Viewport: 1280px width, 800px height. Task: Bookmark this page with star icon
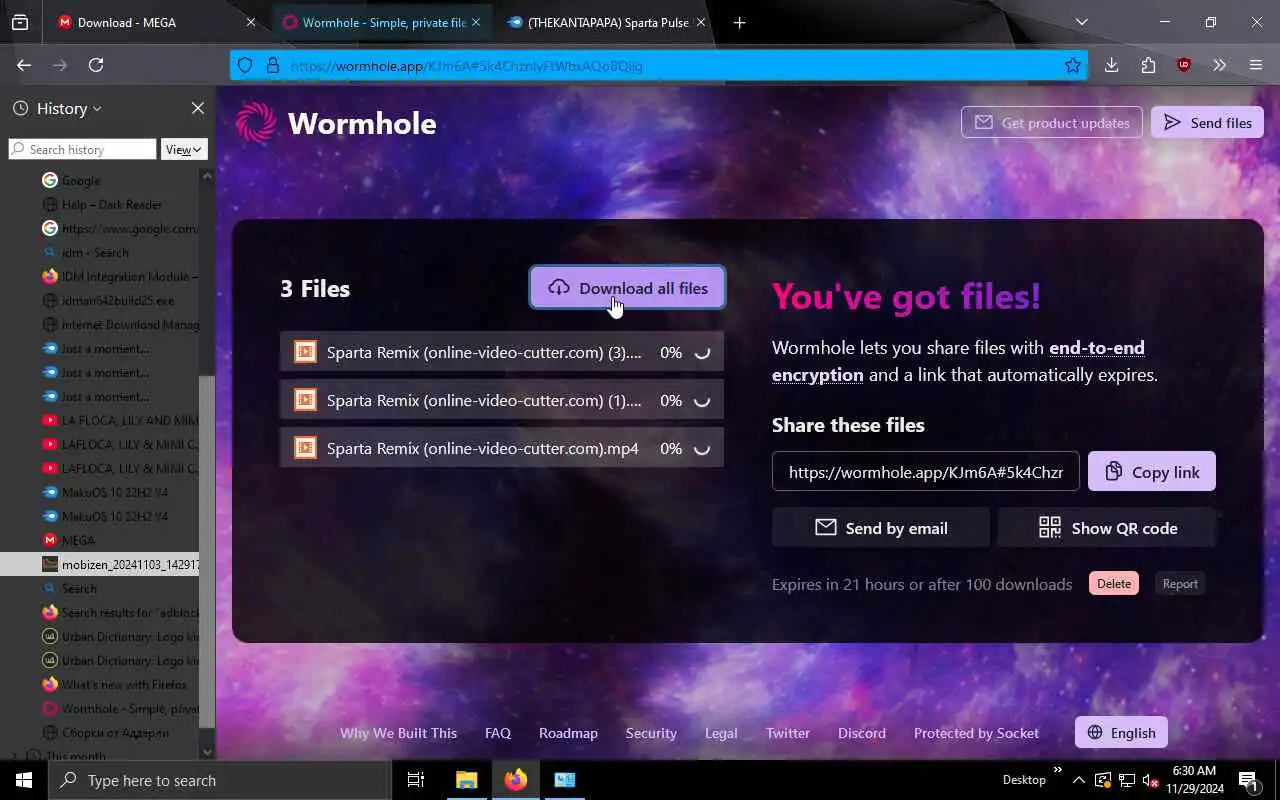[x=1073, y=65]
